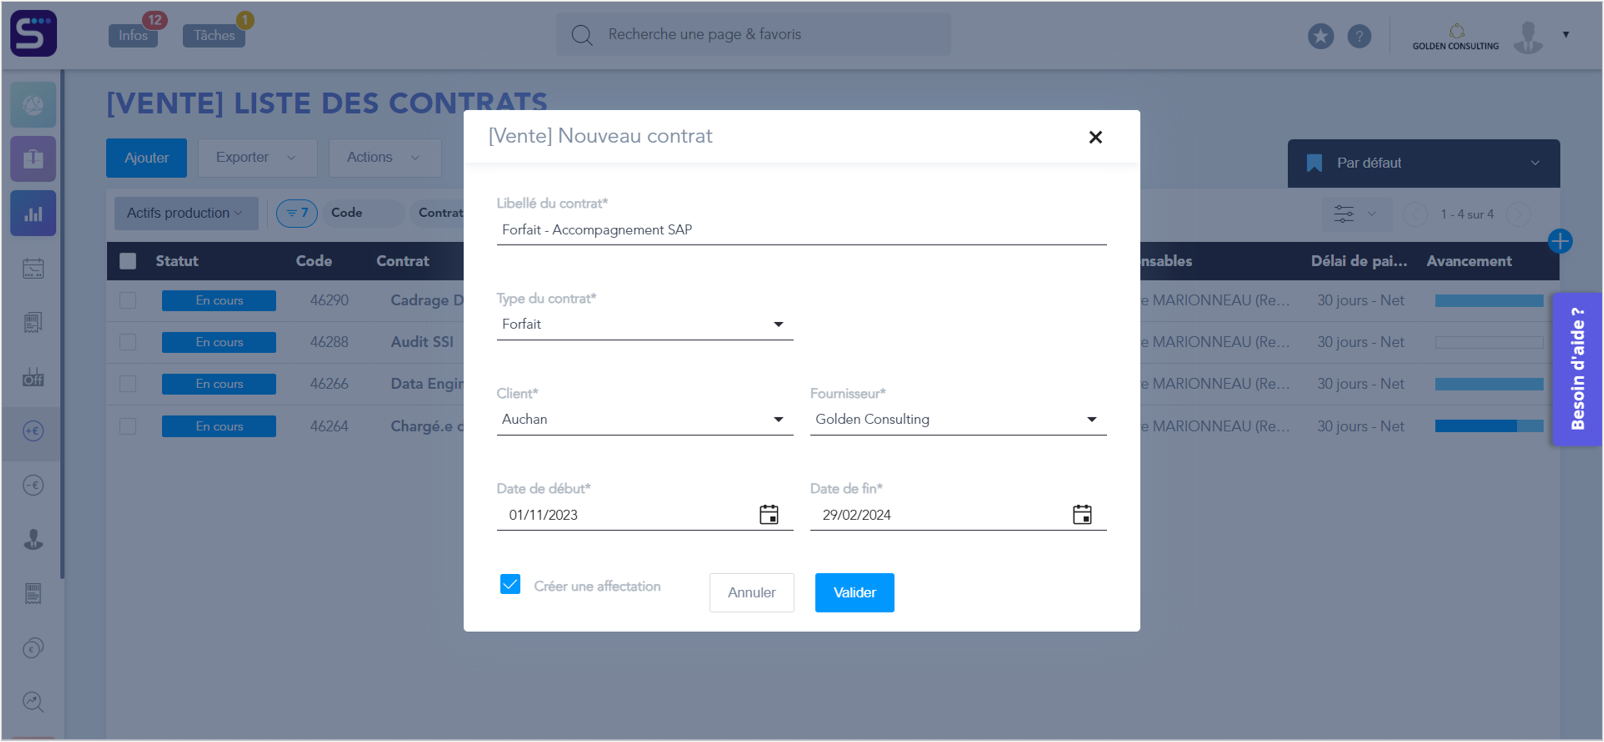The width and height of the screenshot is (1604, 742).
Task: Click the progress bar of contract 46264
Action: 1489,426
